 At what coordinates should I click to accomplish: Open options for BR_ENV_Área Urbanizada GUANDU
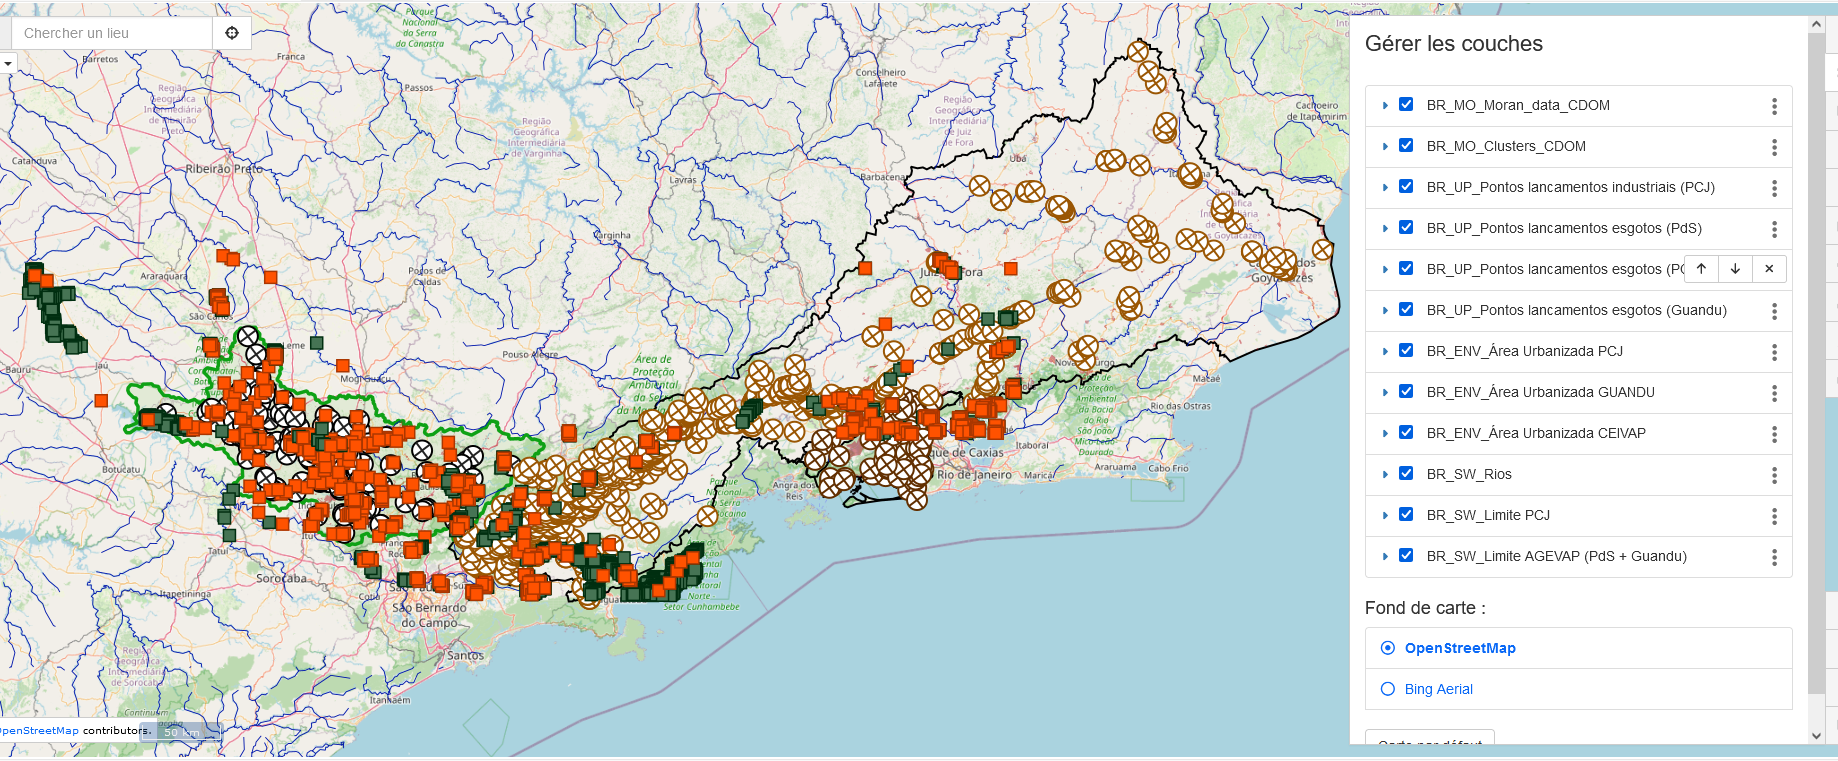(x=1774, y=393)
